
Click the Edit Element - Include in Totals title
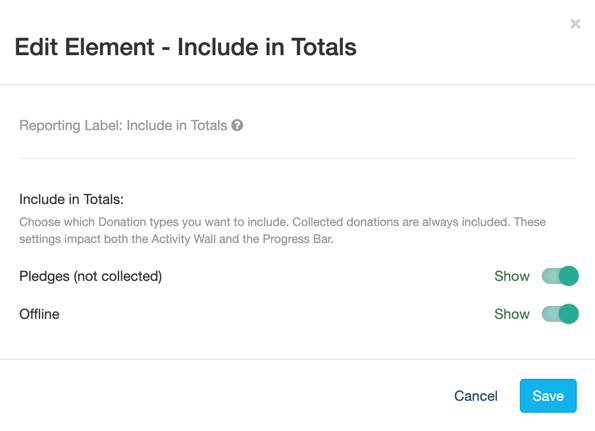[186, 47]
